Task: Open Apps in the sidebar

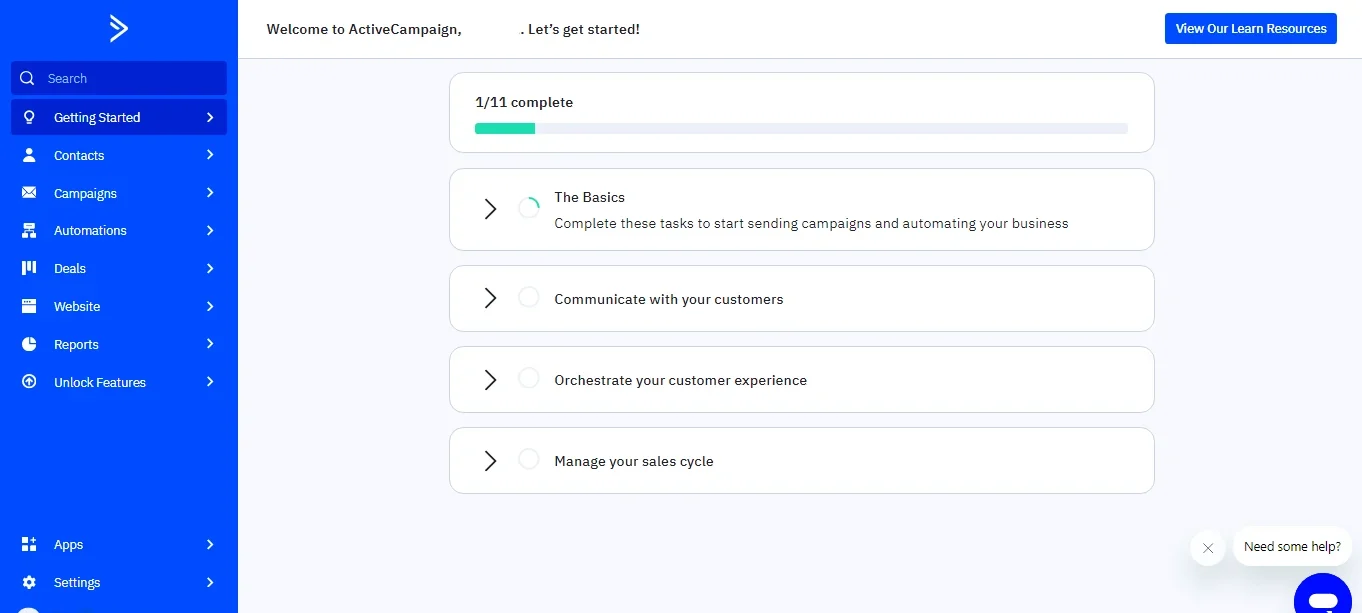Action: point(119,544)
